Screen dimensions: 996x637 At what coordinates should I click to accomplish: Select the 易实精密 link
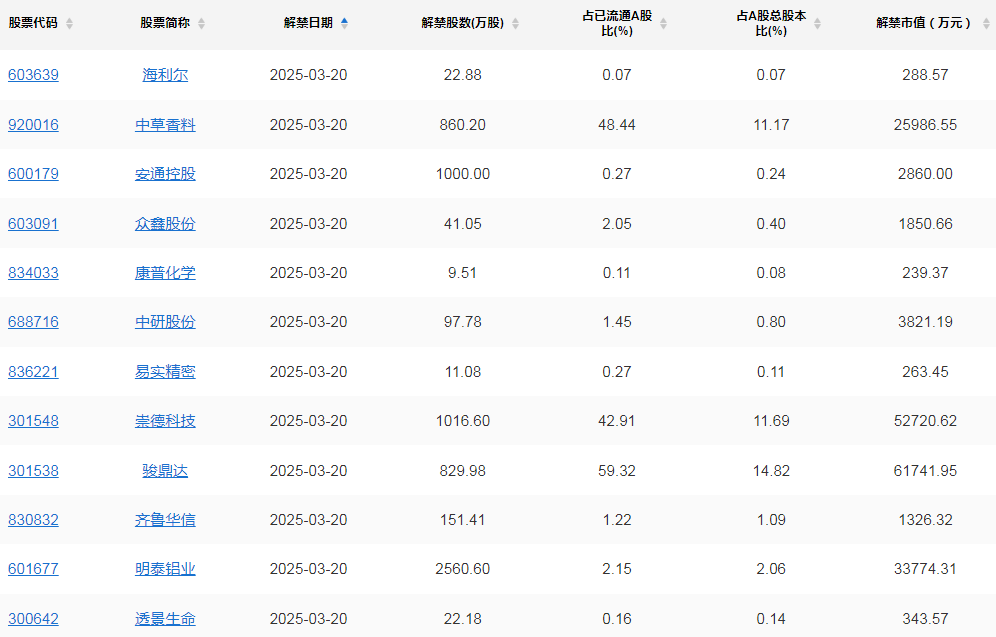[165, 372]
